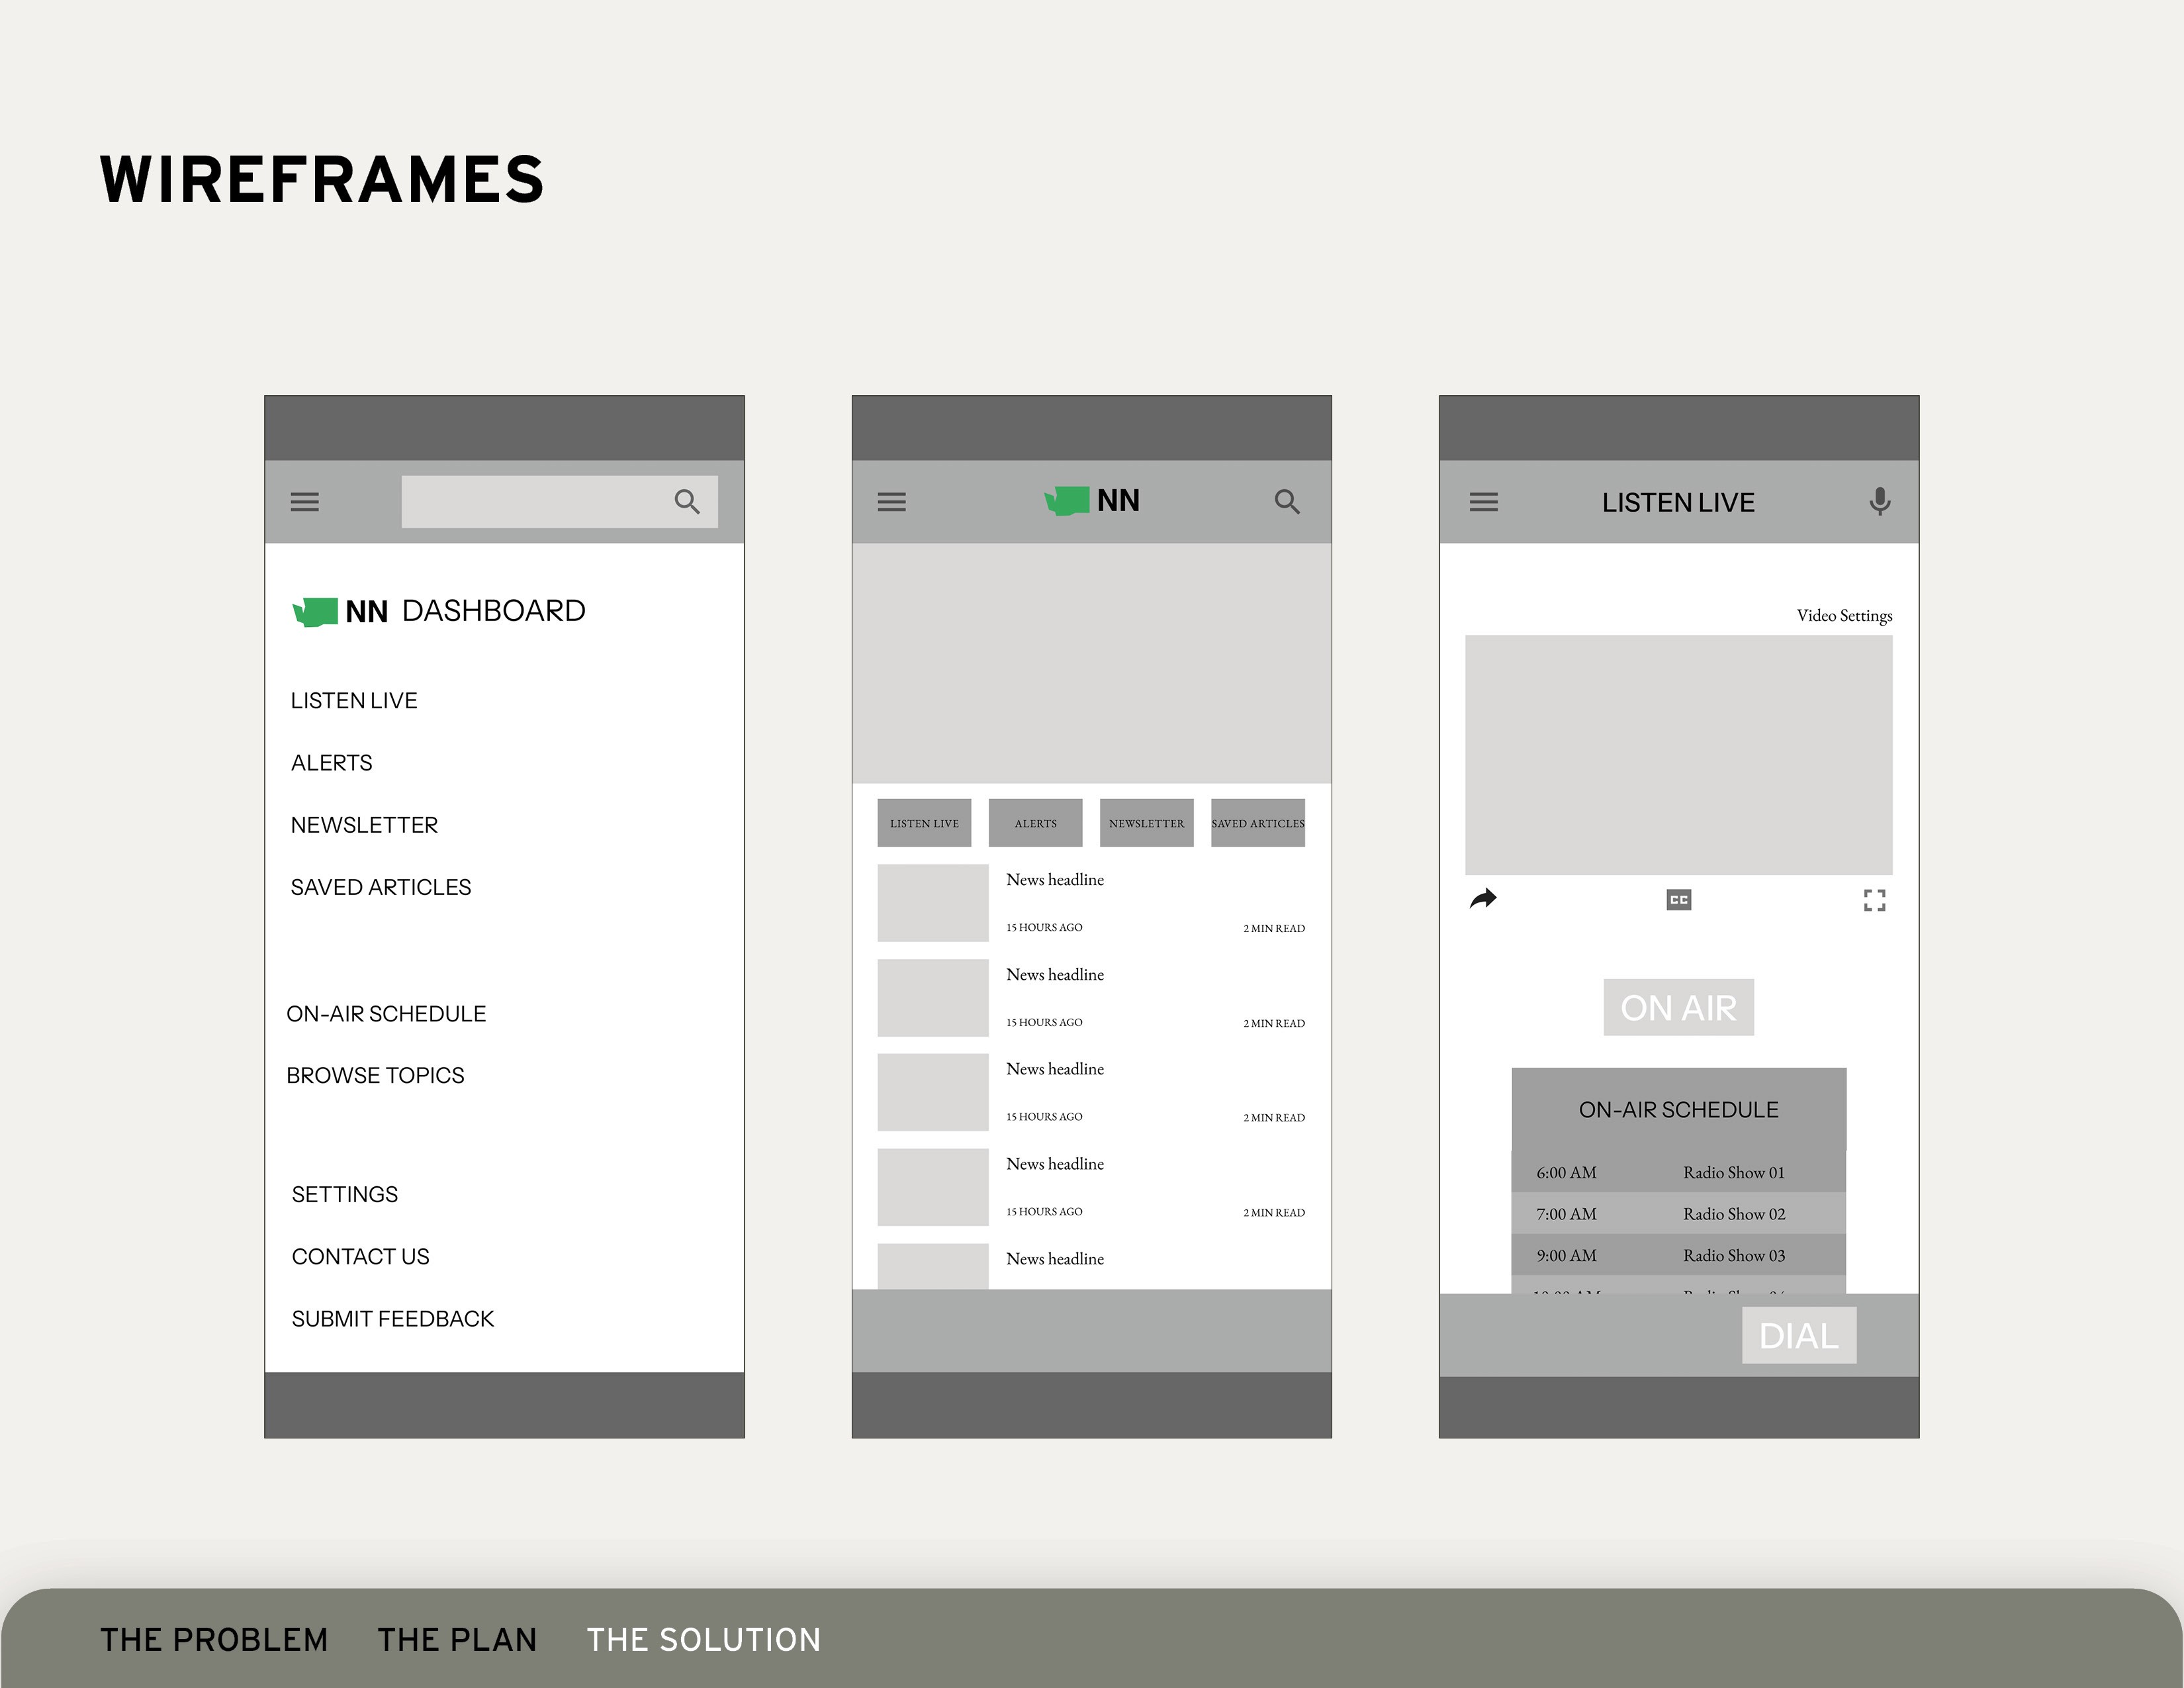Select ALERTS in dashboard menu
Viewport: 2184px width, 1688px height.
tap(331, 763)
